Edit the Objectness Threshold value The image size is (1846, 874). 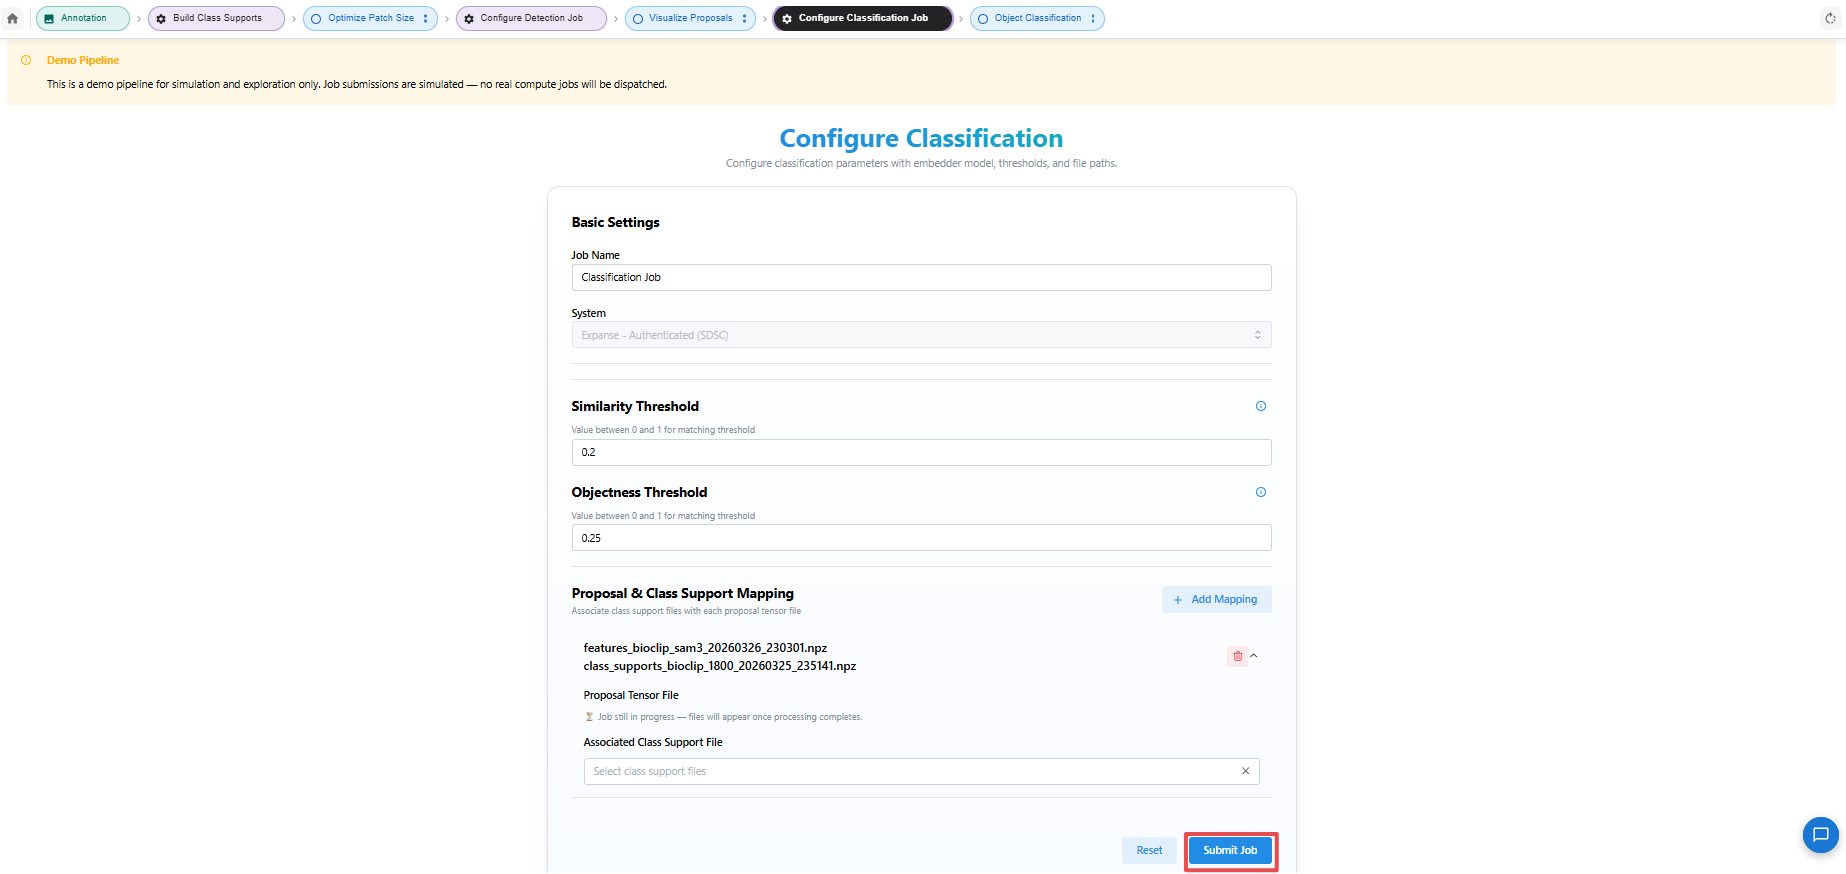[x=921, y=538]
